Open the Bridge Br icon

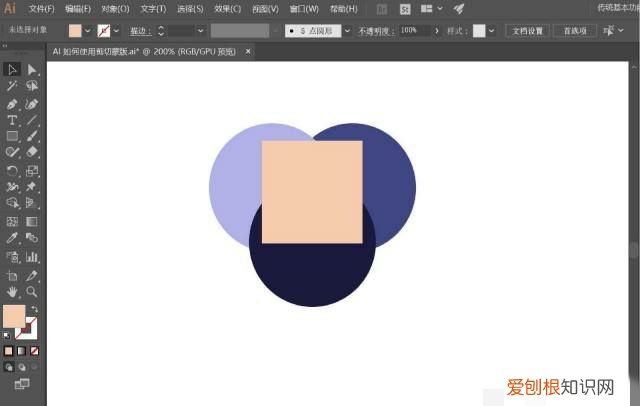pos(382,9)
